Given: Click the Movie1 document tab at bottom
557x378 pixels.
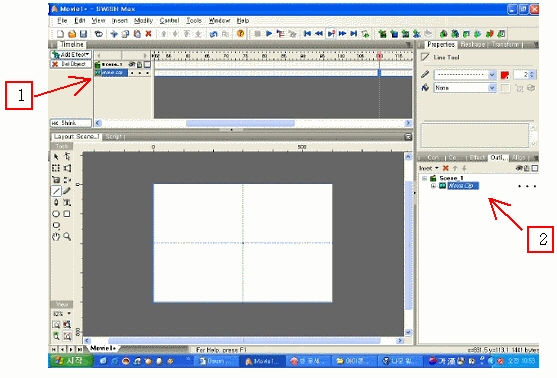Looking at the screenshot, I should [x=102, y=349].
